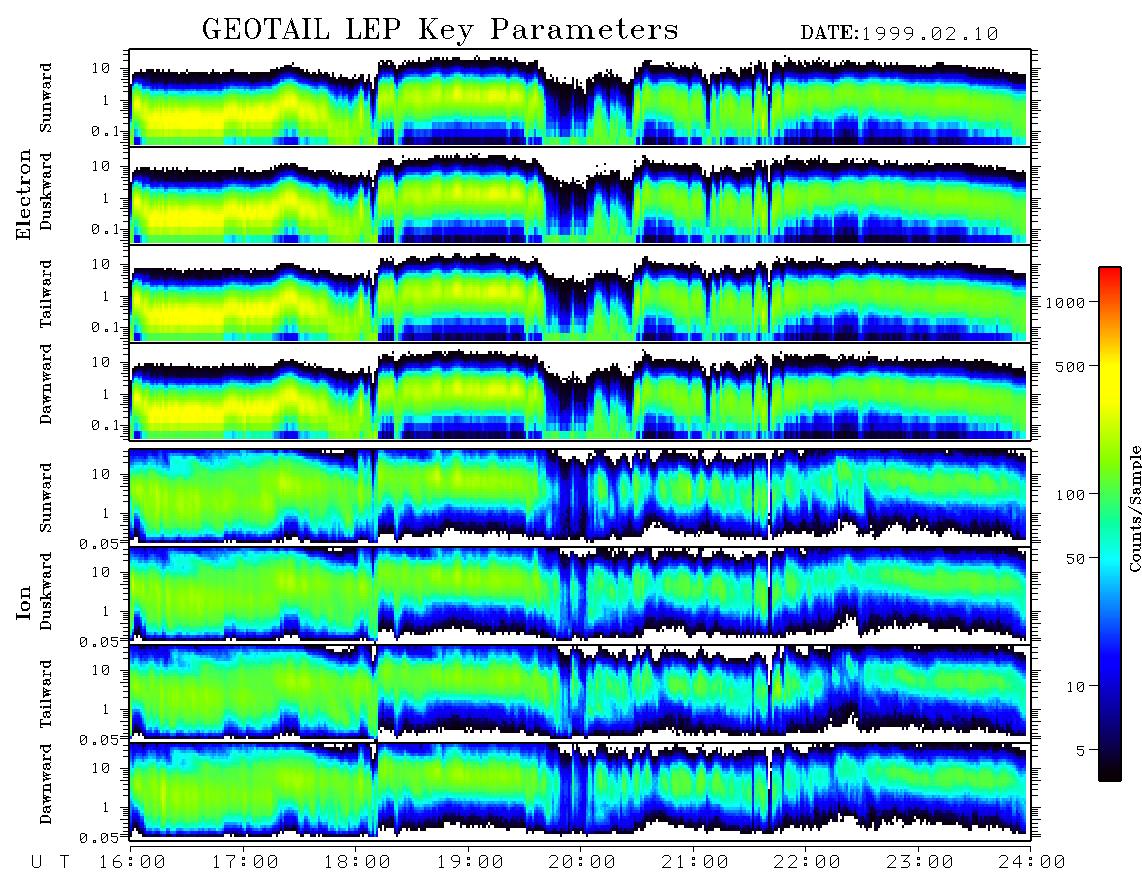
Task: Click the Sunward label of the Ion group
Action: pyautogui.click(x=46, y=498)
